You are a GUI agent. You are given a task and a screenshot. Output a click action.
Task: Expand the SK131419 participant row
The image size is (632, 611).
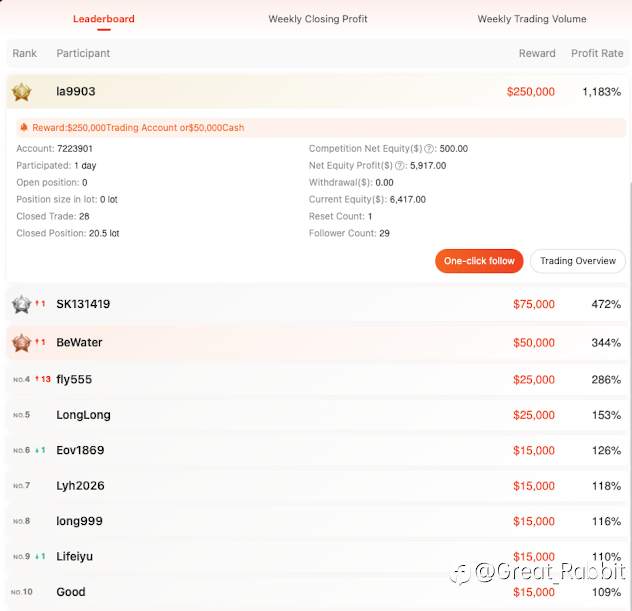316,304
